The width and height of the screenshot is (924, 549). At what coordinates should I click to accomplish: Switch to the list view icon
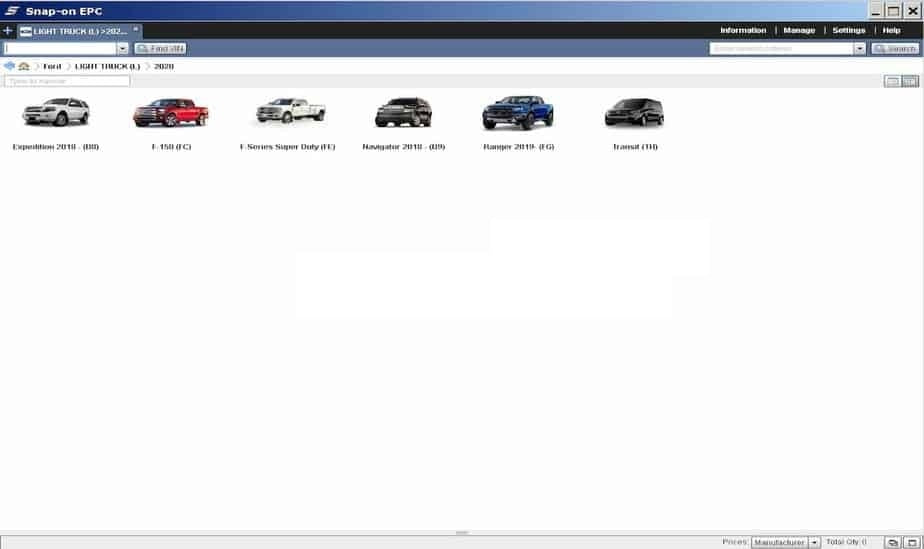892,81
